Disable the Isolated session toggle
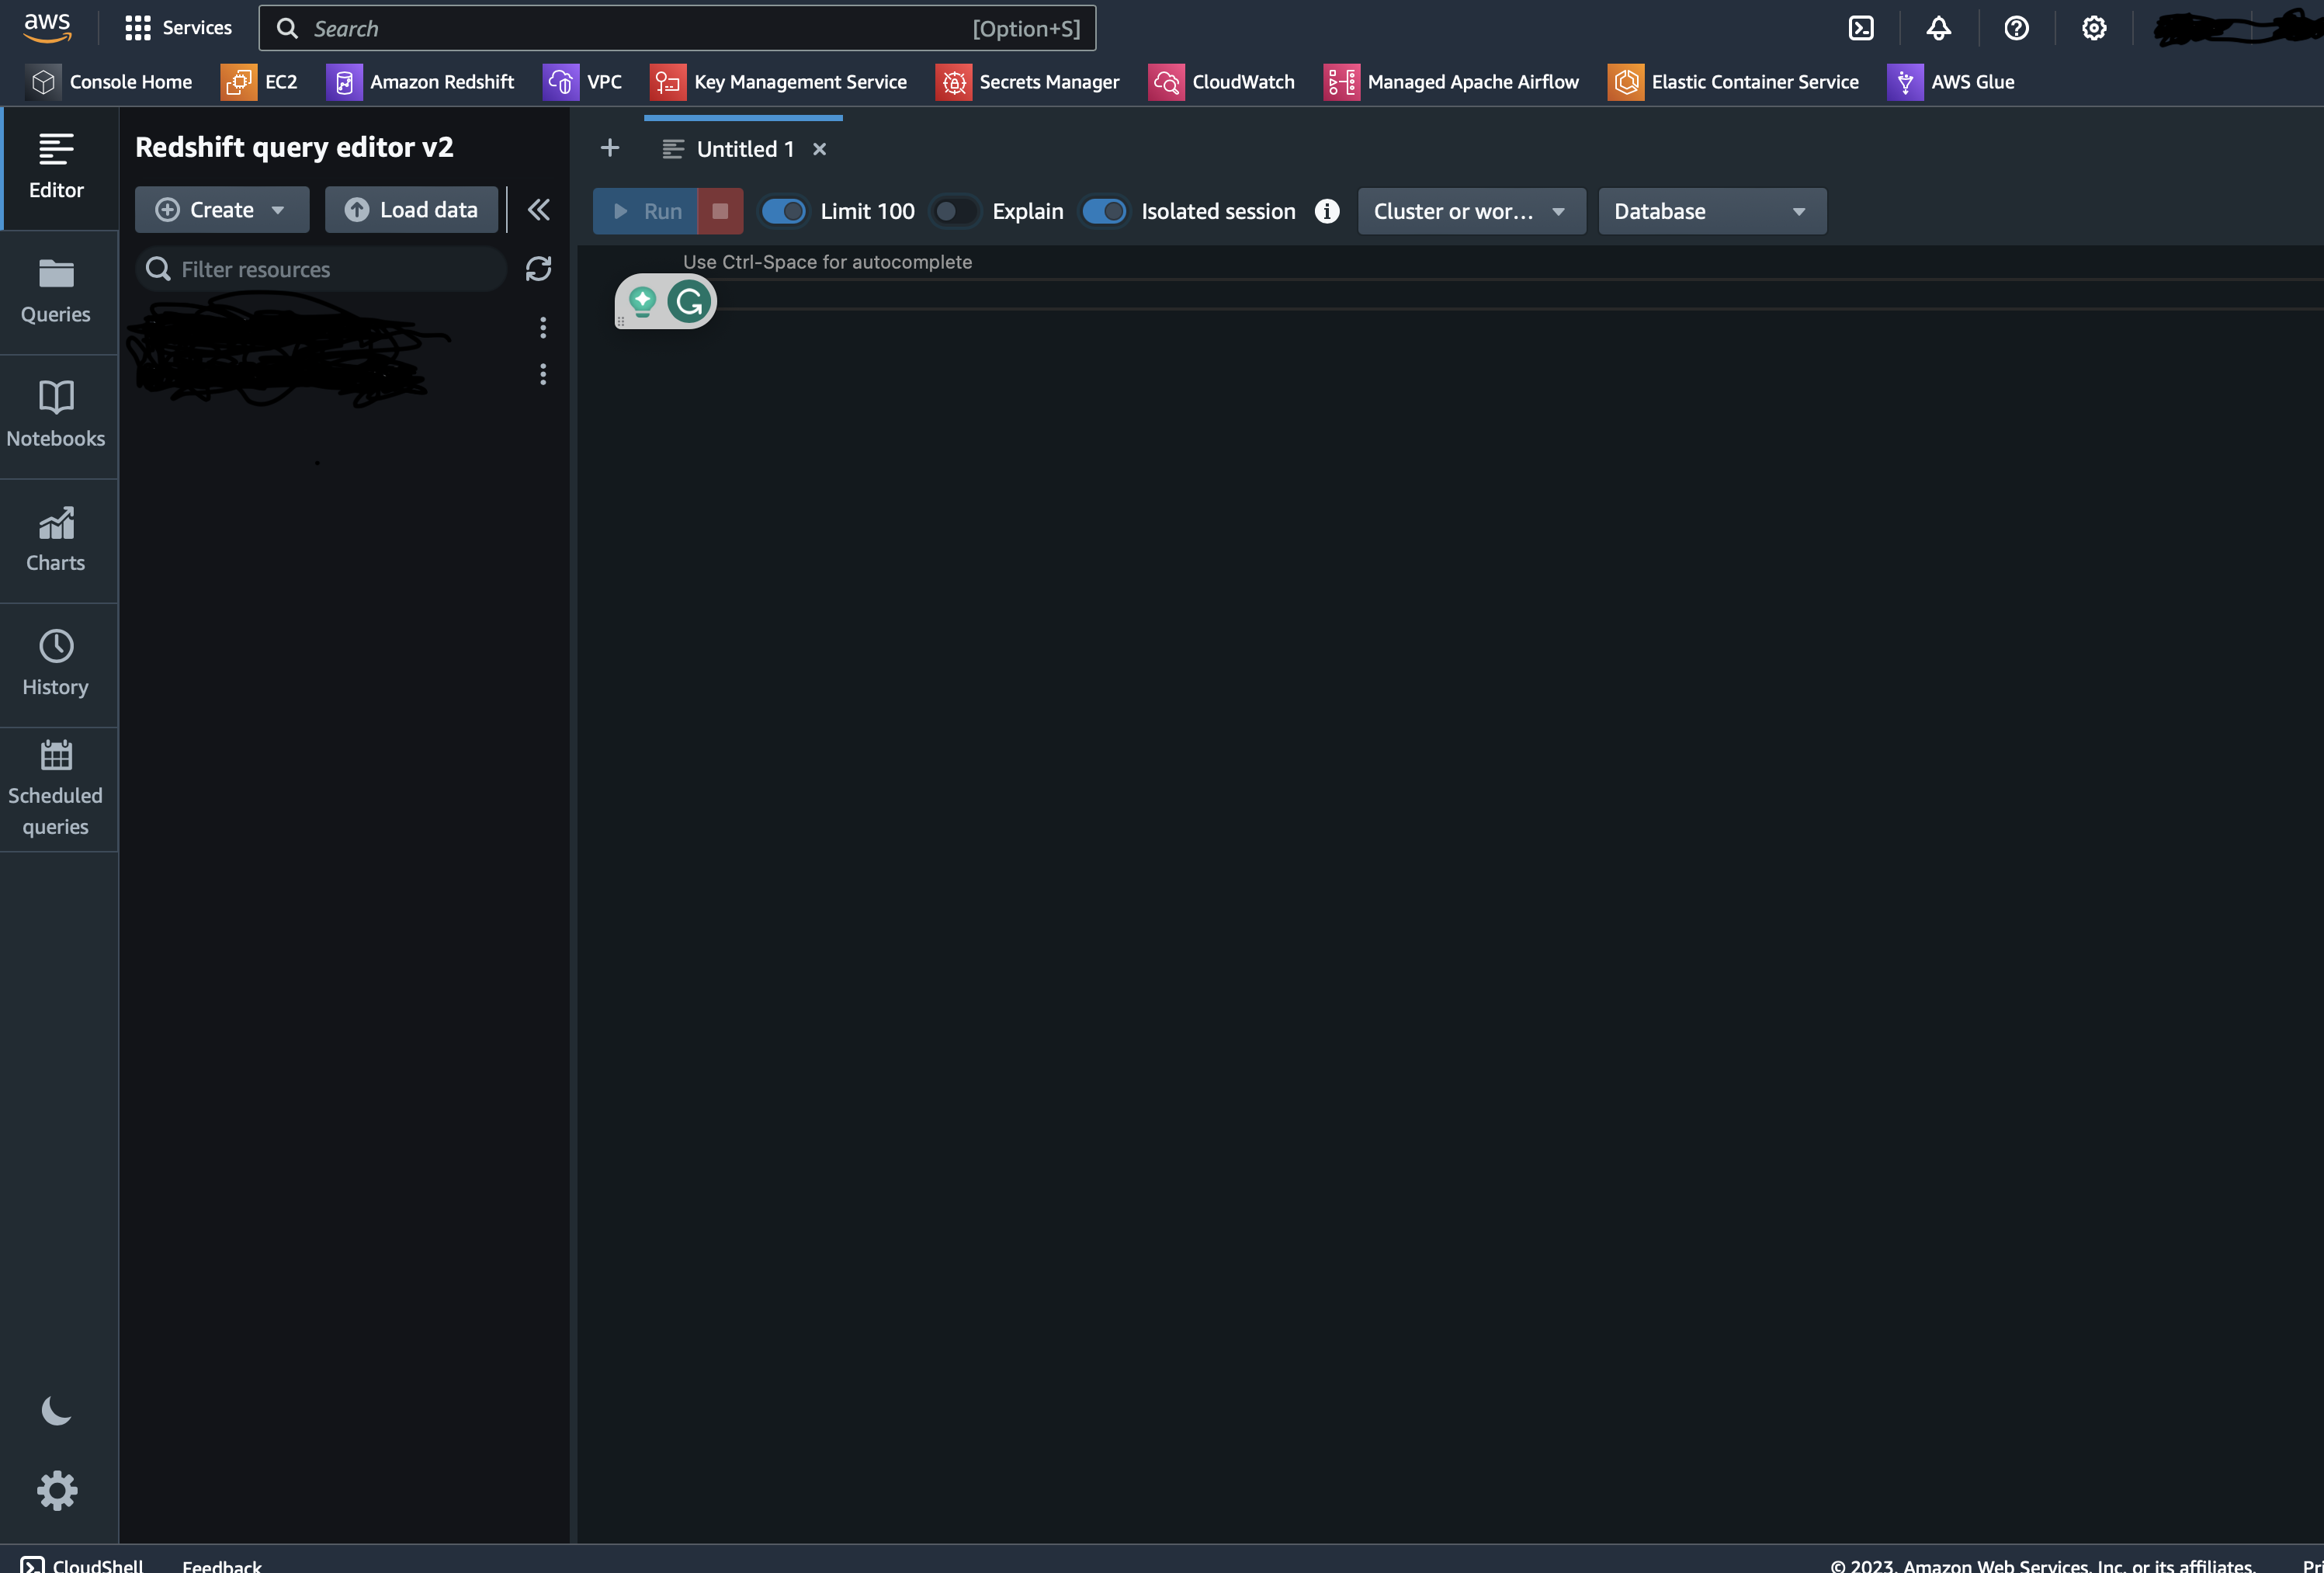 (x=1104, y=211)
